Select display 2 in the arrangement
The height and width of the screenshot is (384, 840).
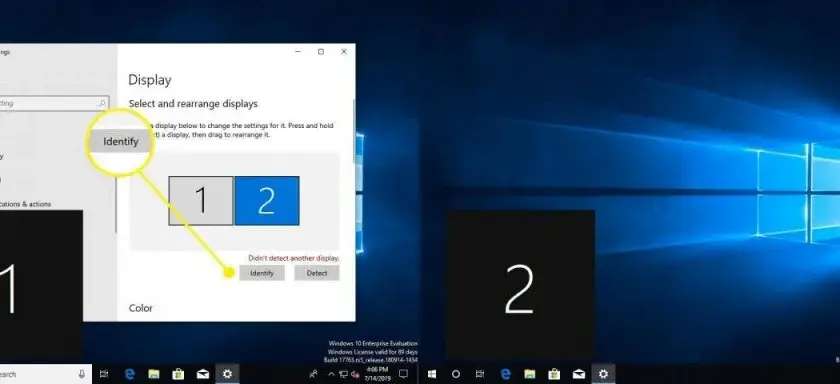pyautogui.click(x=267, y=201)
